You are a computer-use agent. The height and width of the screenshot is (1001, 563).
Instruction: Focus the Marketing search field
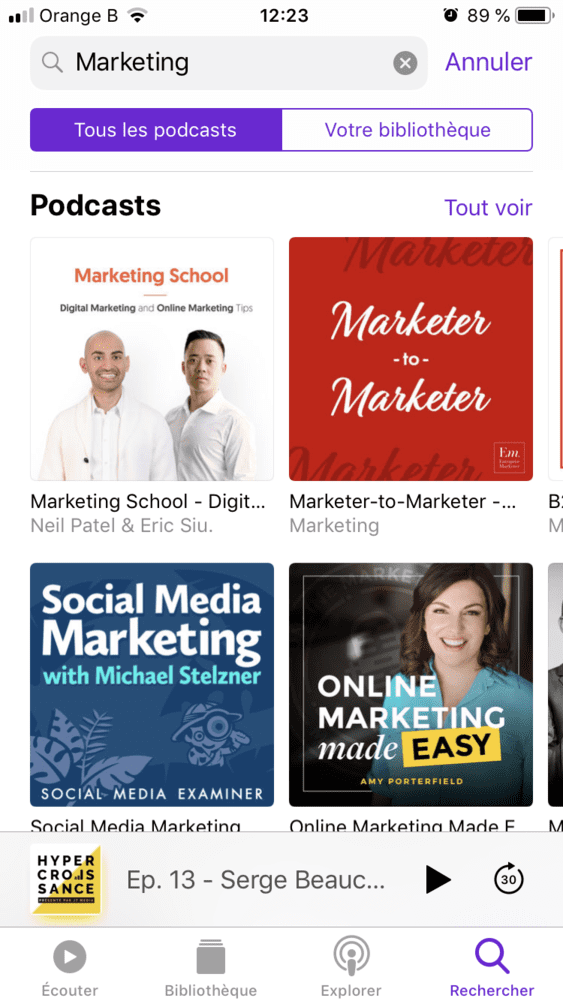point(229,63)
